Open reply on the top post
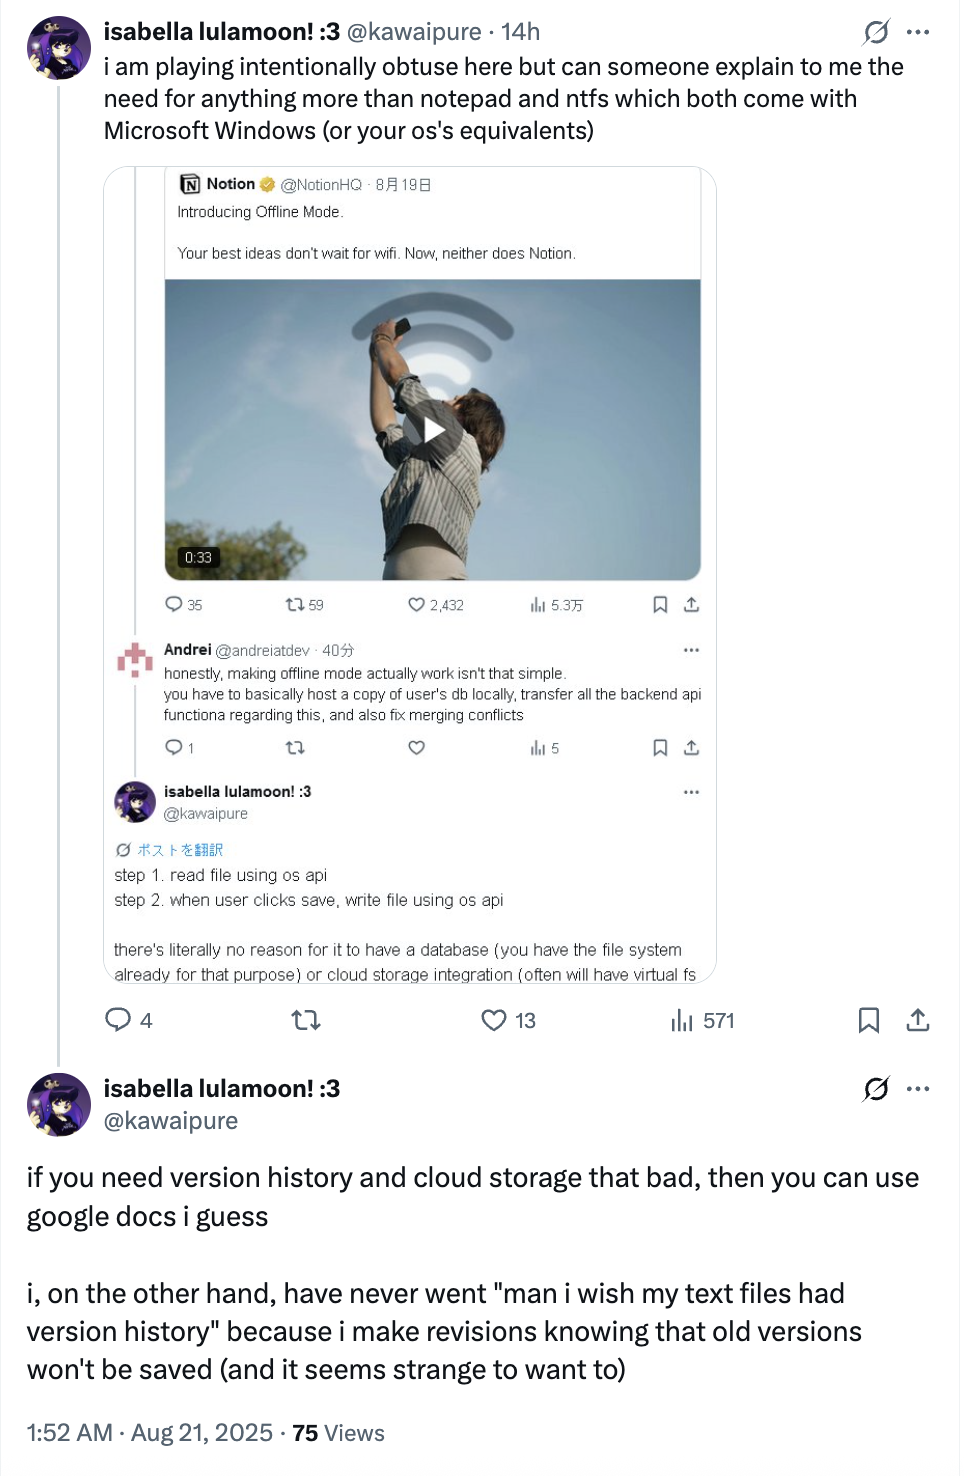This screenshot has height=1476, width=964. [x=119, y=1020]
